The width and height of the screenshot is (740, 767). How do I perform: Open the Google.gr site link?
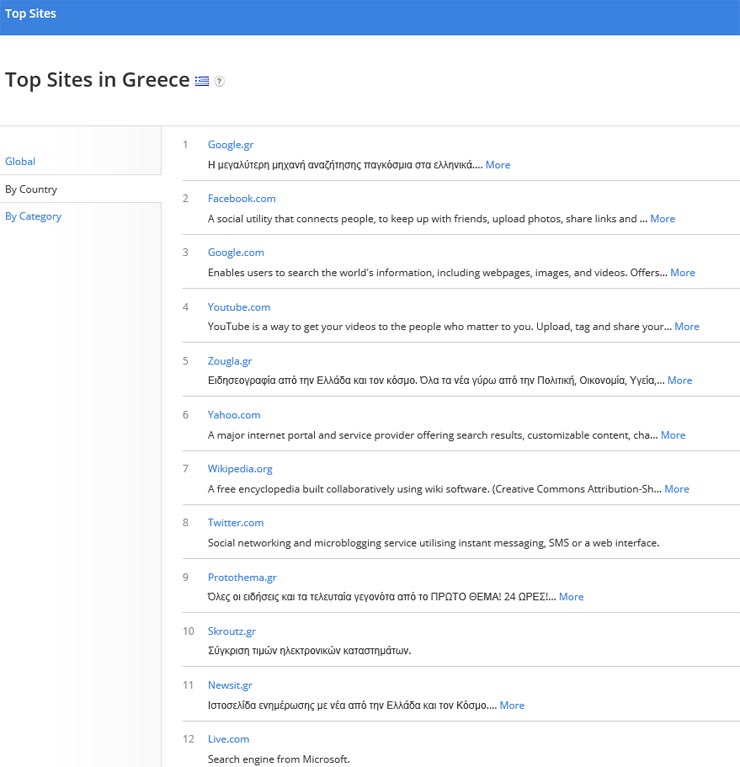tap(230, 144)
